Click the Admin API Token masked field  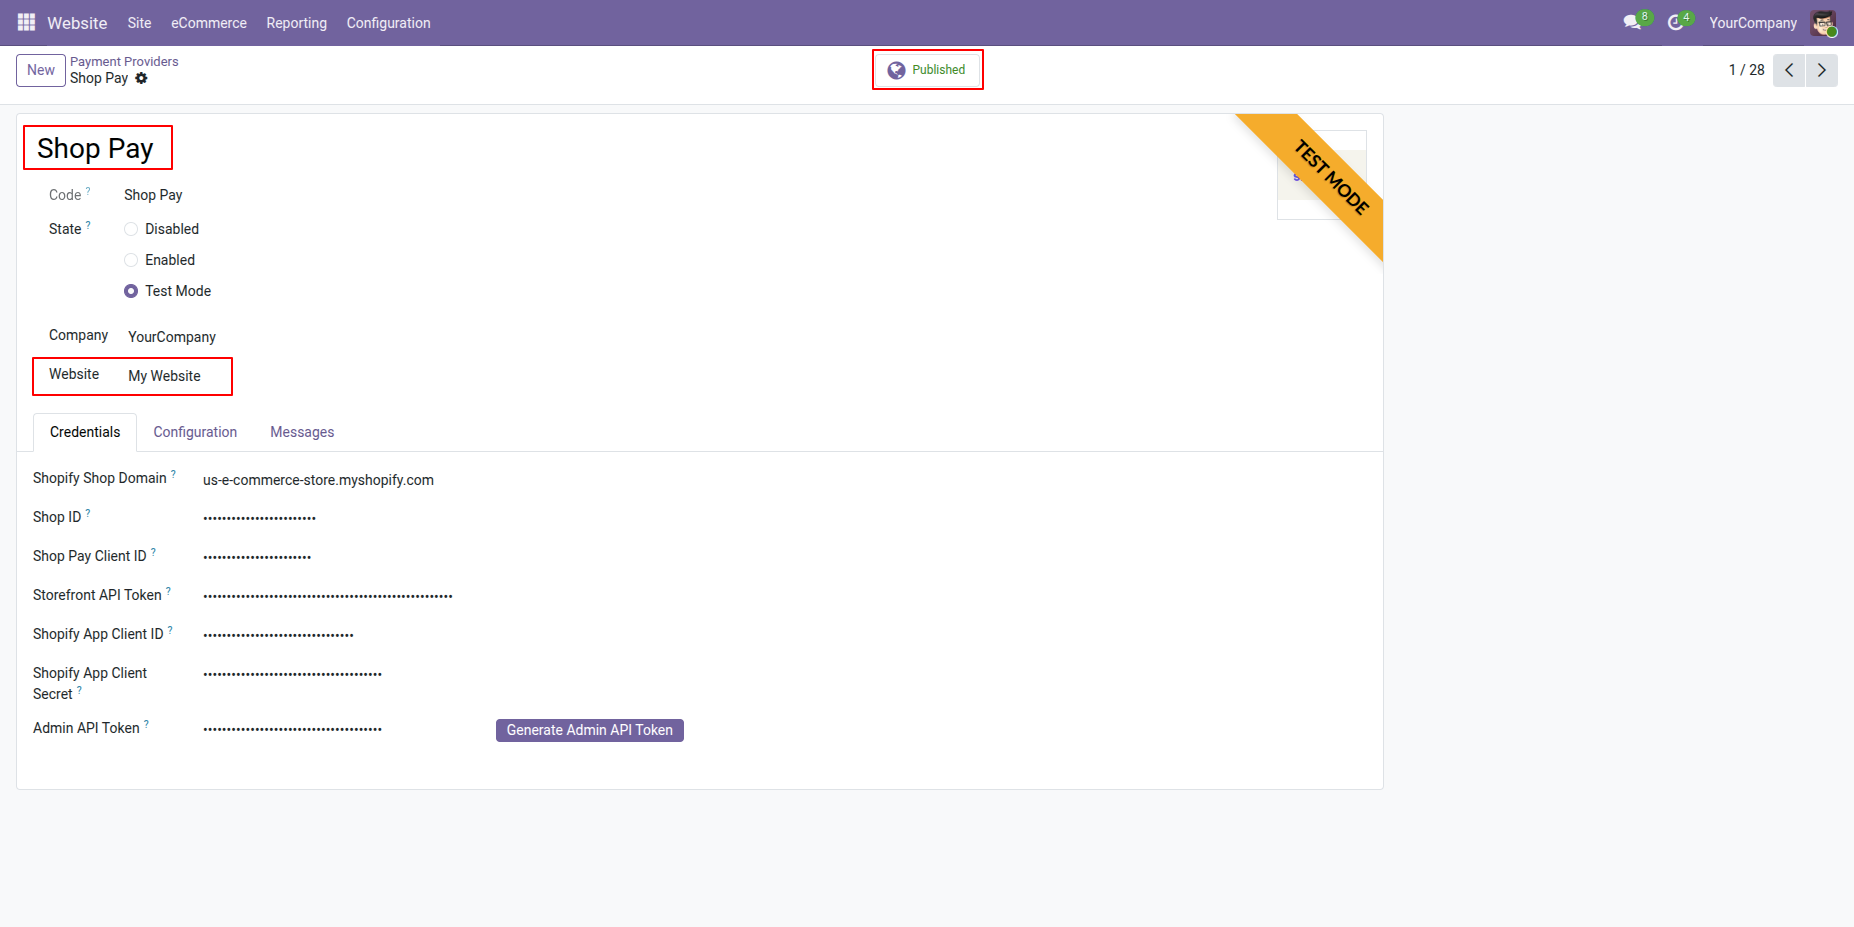(293, 729)
